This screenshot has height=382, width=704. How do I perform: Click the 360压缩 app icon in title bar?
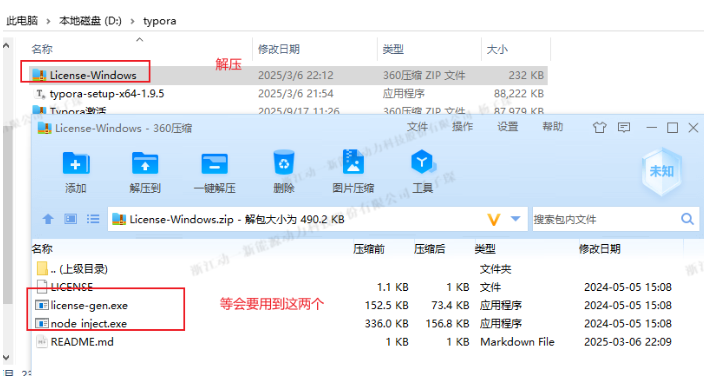(x=44, y=128)
